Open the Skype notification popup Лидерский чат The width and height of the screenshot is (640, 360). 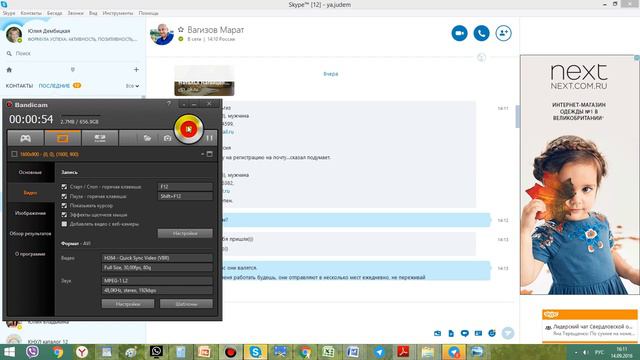coord(590,330)
